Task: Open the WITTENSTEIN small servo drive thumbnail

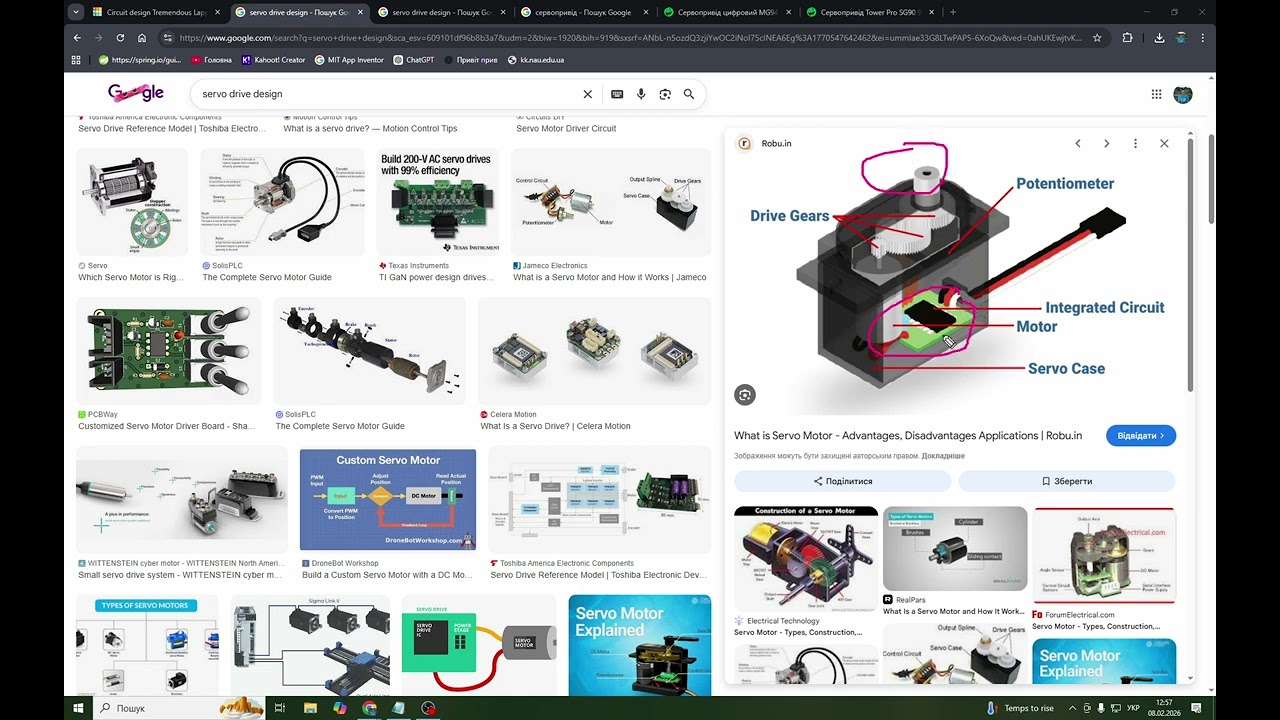Action: [x=182, y=499]
